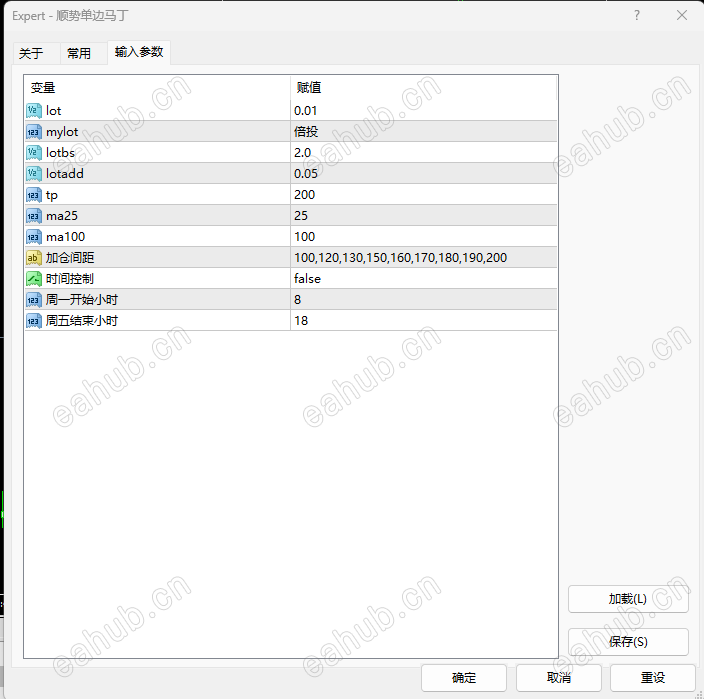Save parameters with 保存(S) button
This screenshot has height=699, width=704.
click(x=628, y=642)
